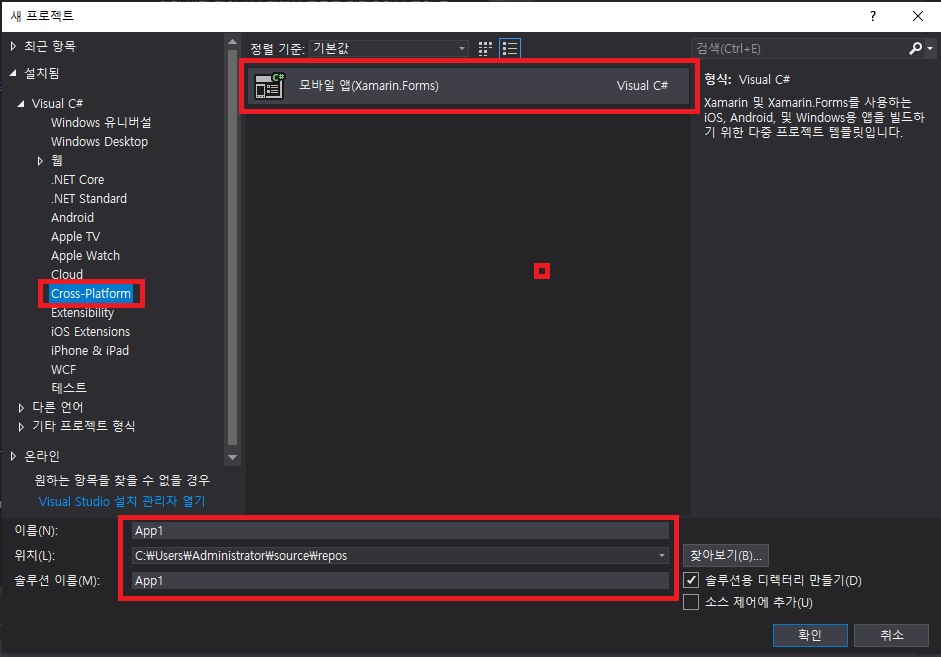
Task: Select 테스트 category
Action: pyautogui.click(x=68, y=388)
